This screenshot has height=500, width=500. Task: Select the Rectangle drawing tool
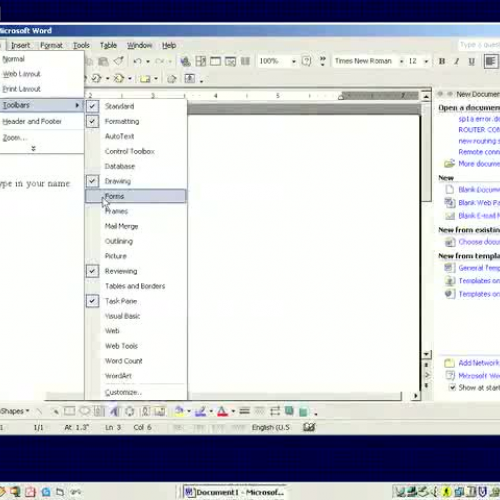pos(69,411)
